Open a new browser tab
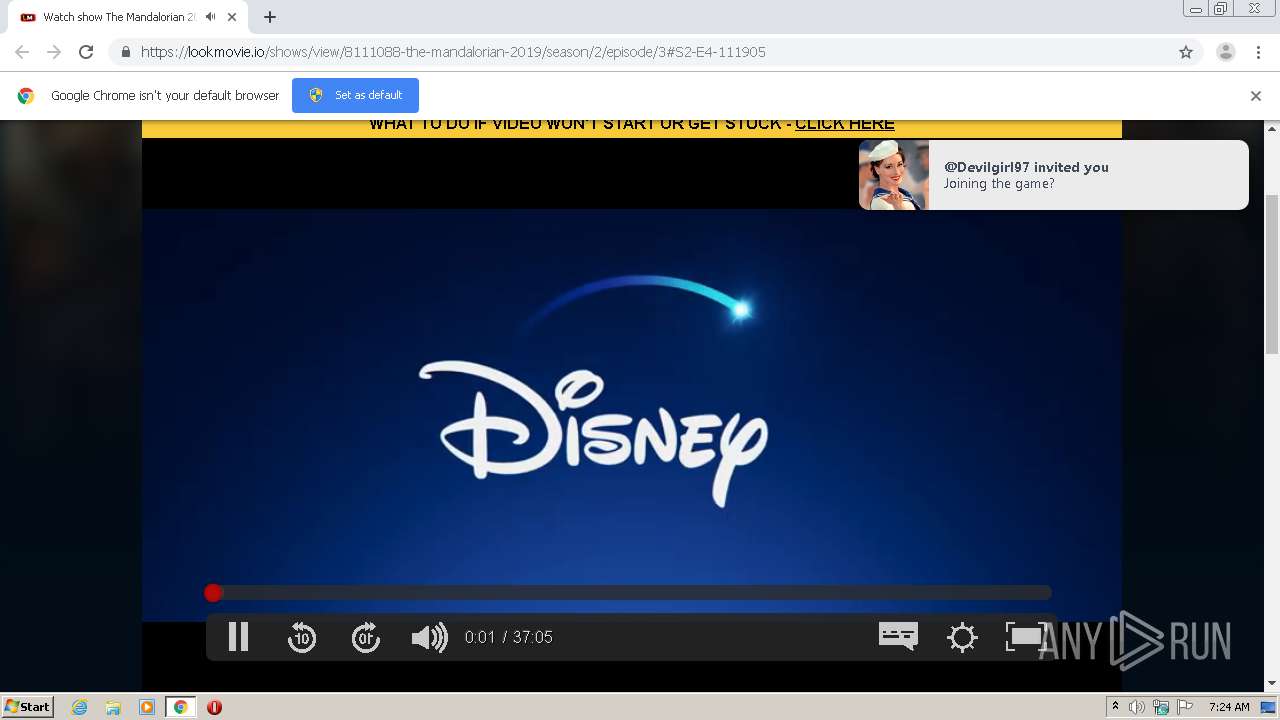Viewport: 1280px width, 720px height. 270,17
